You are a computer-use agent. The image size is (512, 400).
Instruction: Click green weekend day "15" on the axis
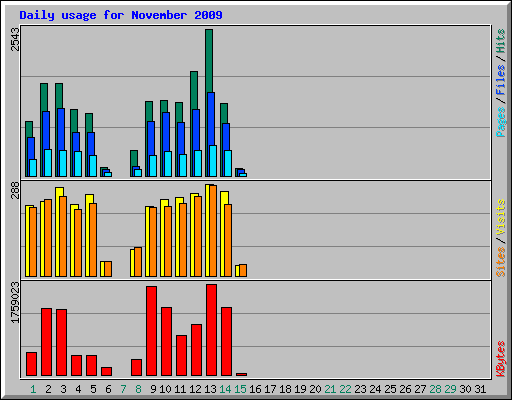(240, 389)
